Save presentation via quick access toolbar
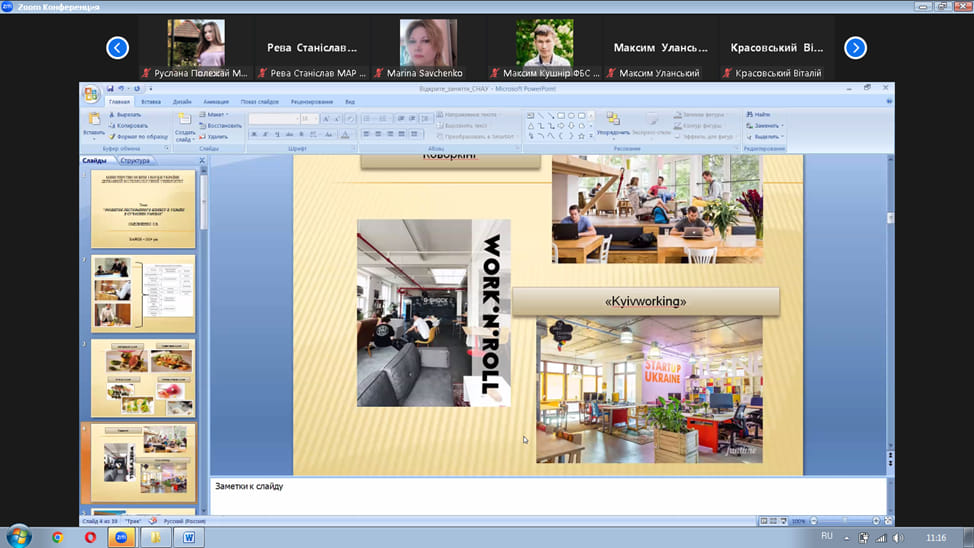Image resolution: width=974 pixels, height=548 pixels. [110, 89]
